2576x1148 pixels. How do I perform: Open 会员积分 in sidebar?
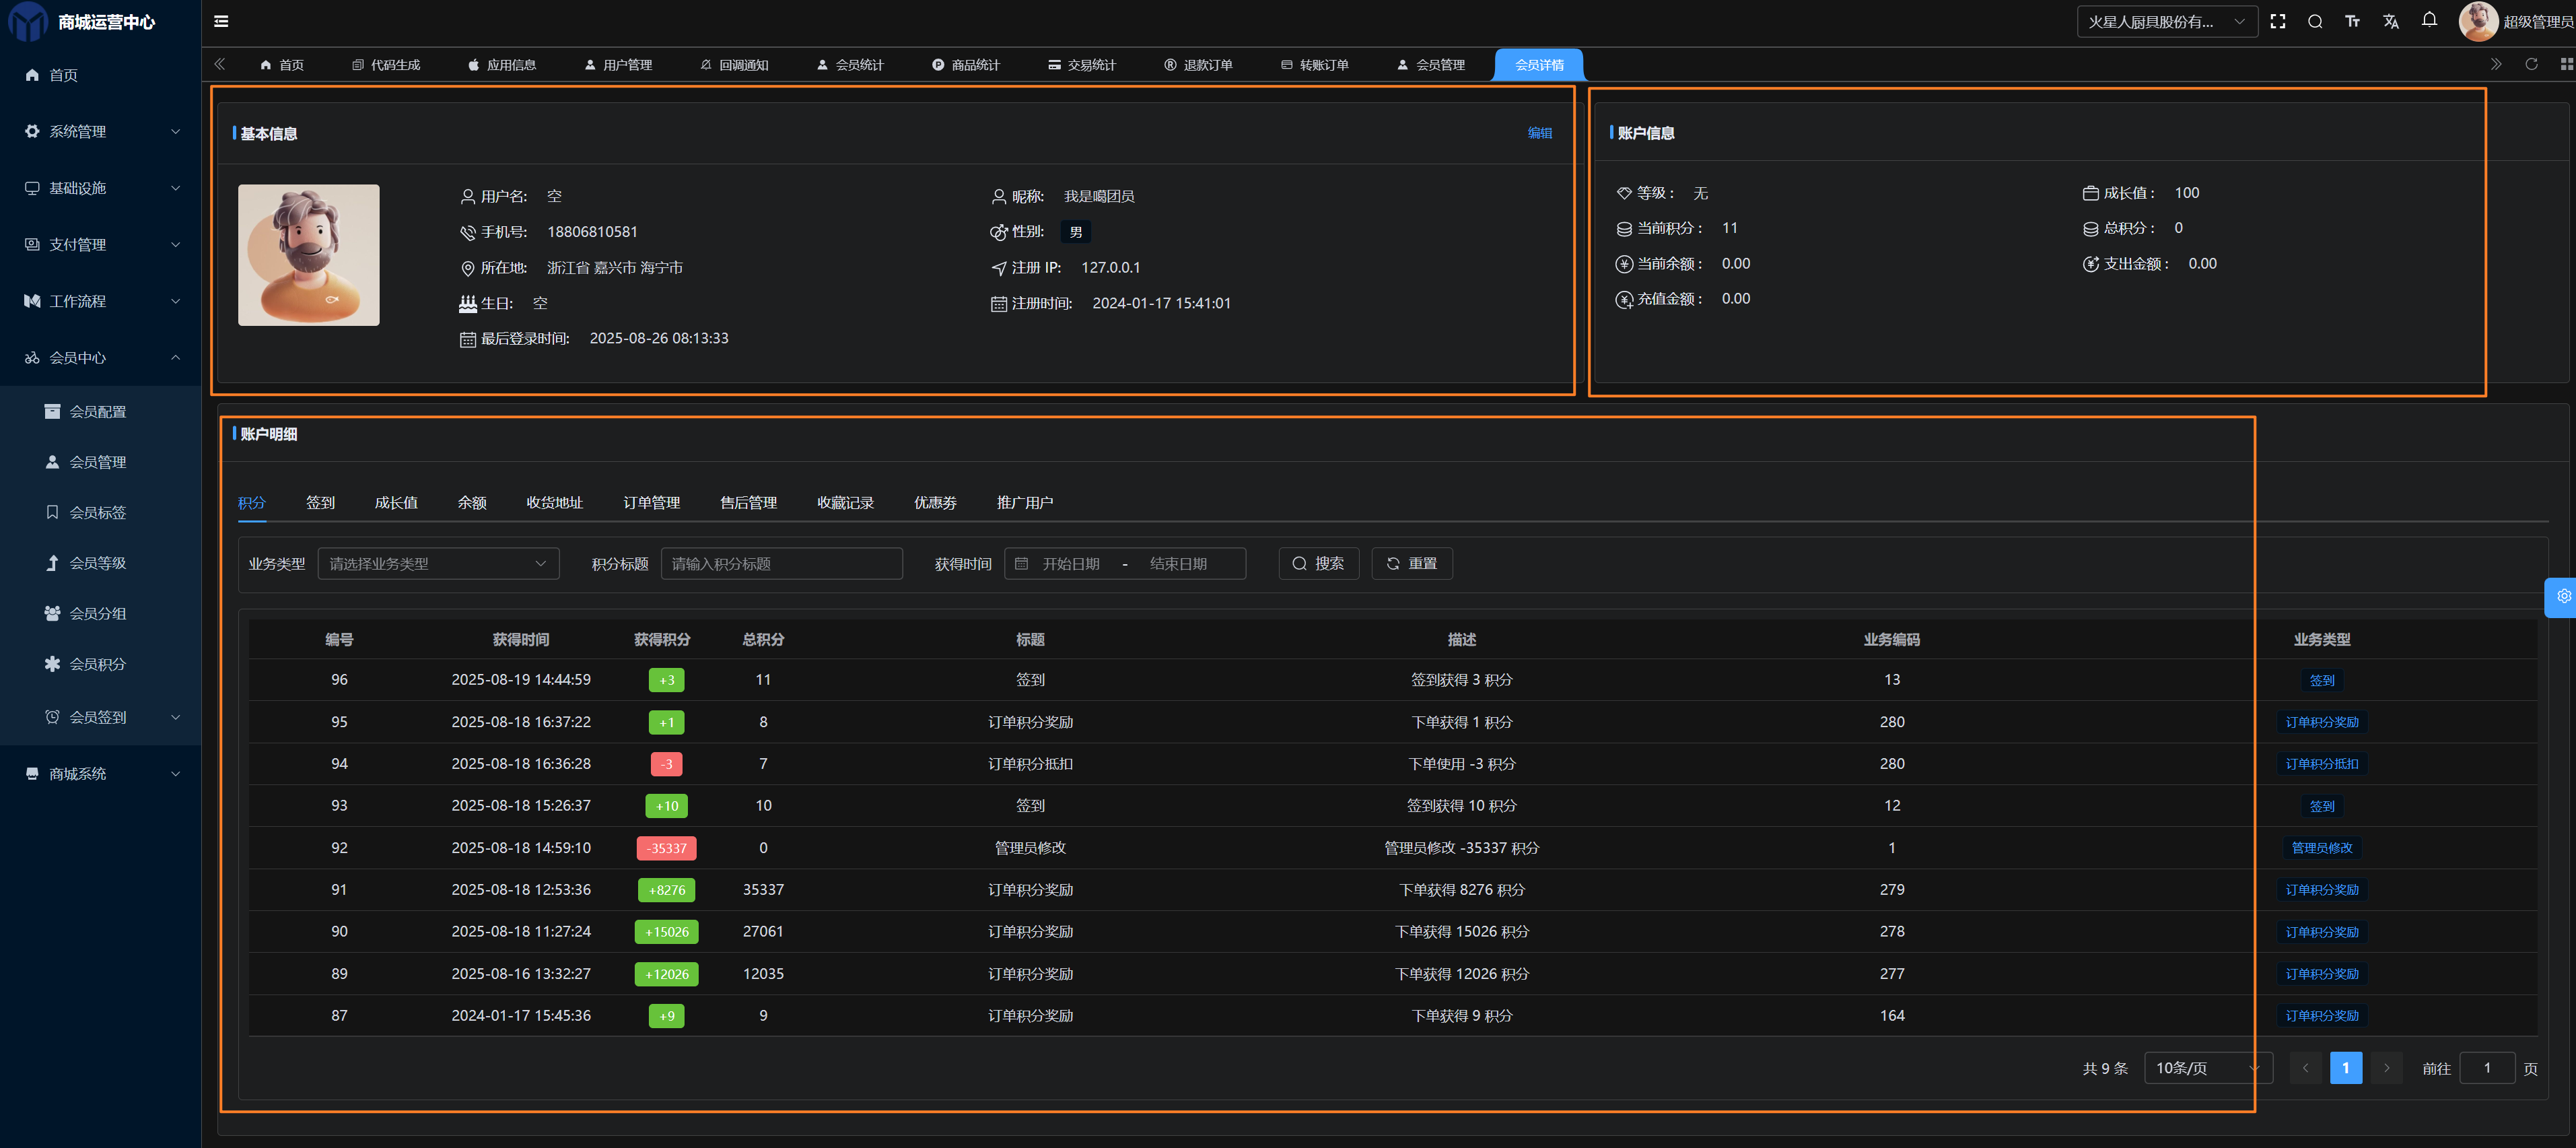coord(98,663)
